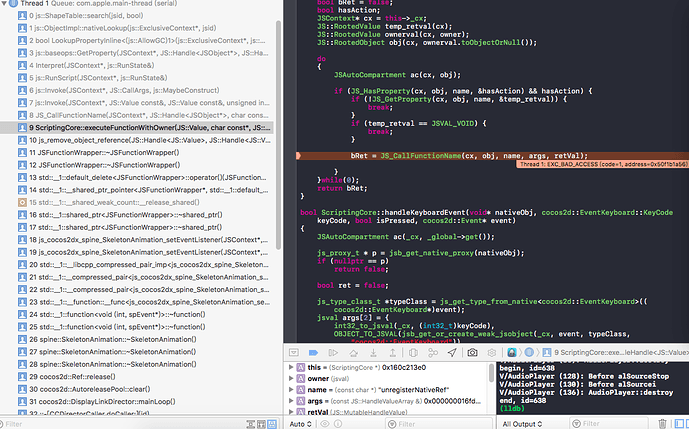Toggle highlighted blue navigator filter icon
The image size is (689, 429).
pos(272,424)
